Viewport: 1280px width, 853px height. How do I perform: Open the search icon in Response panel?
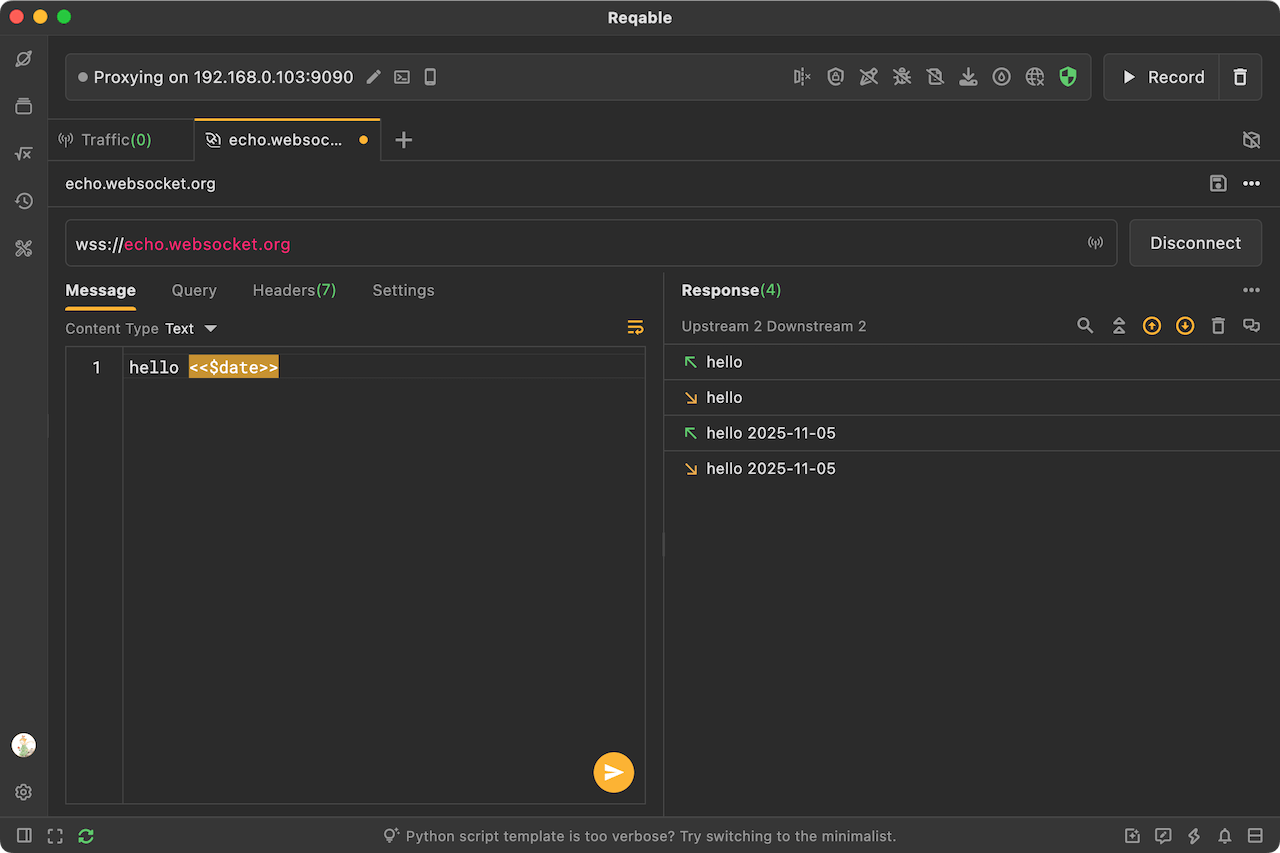(x=1085, y=326)
